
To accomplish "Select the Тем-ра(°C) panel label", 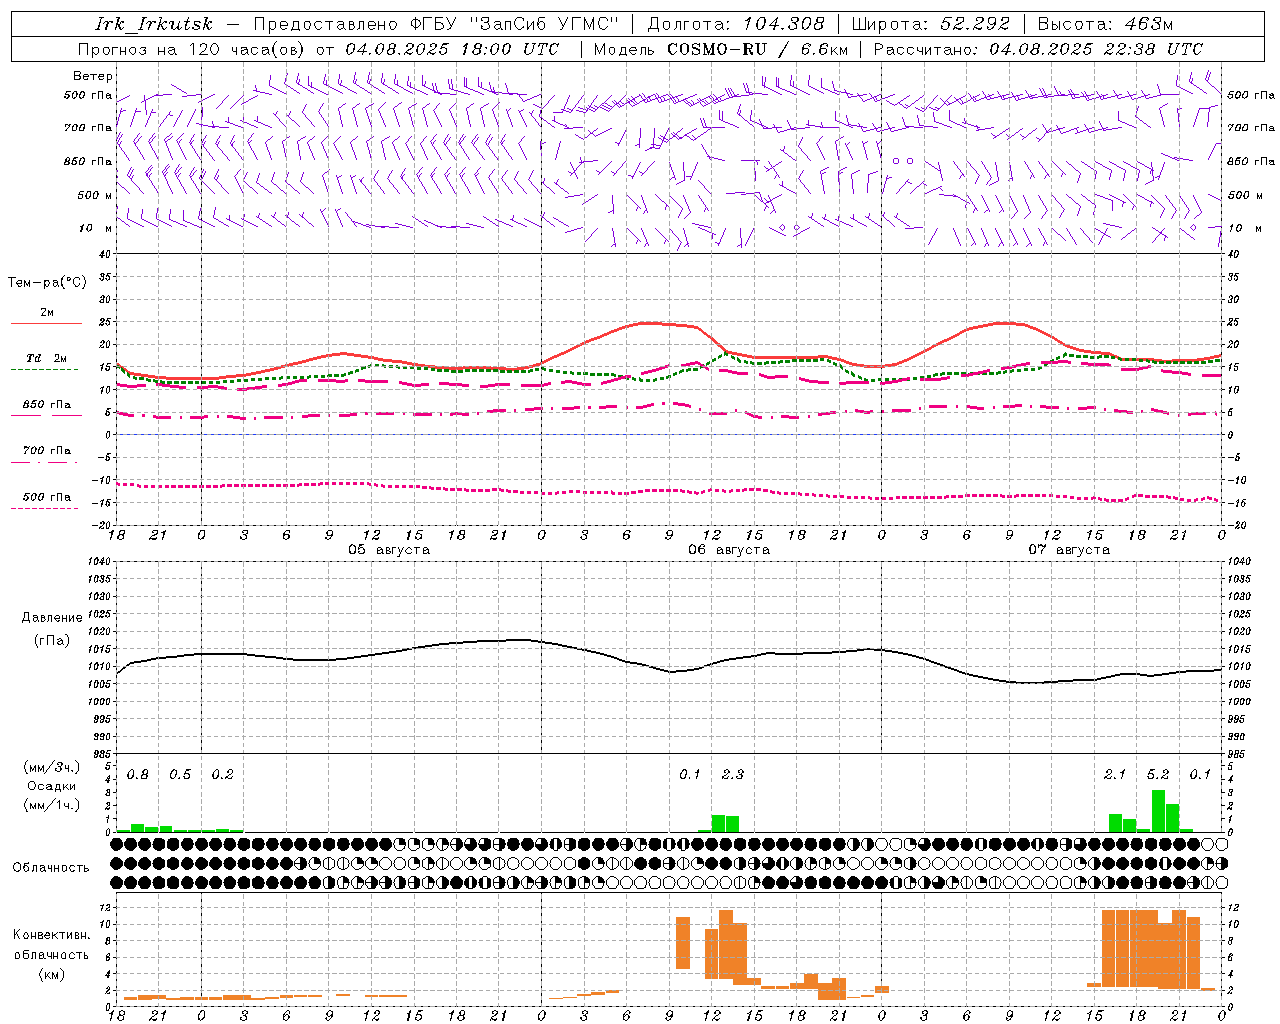I will pyautogui.click(x=47, y=283).
